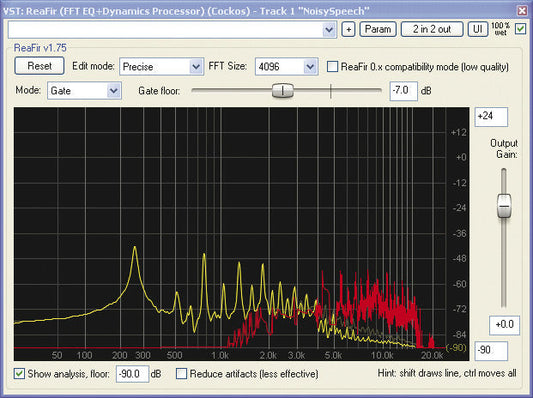The image size is (533, 398).
Task: Click the top graph range field showing +24
Action: [x=491, y=117]
